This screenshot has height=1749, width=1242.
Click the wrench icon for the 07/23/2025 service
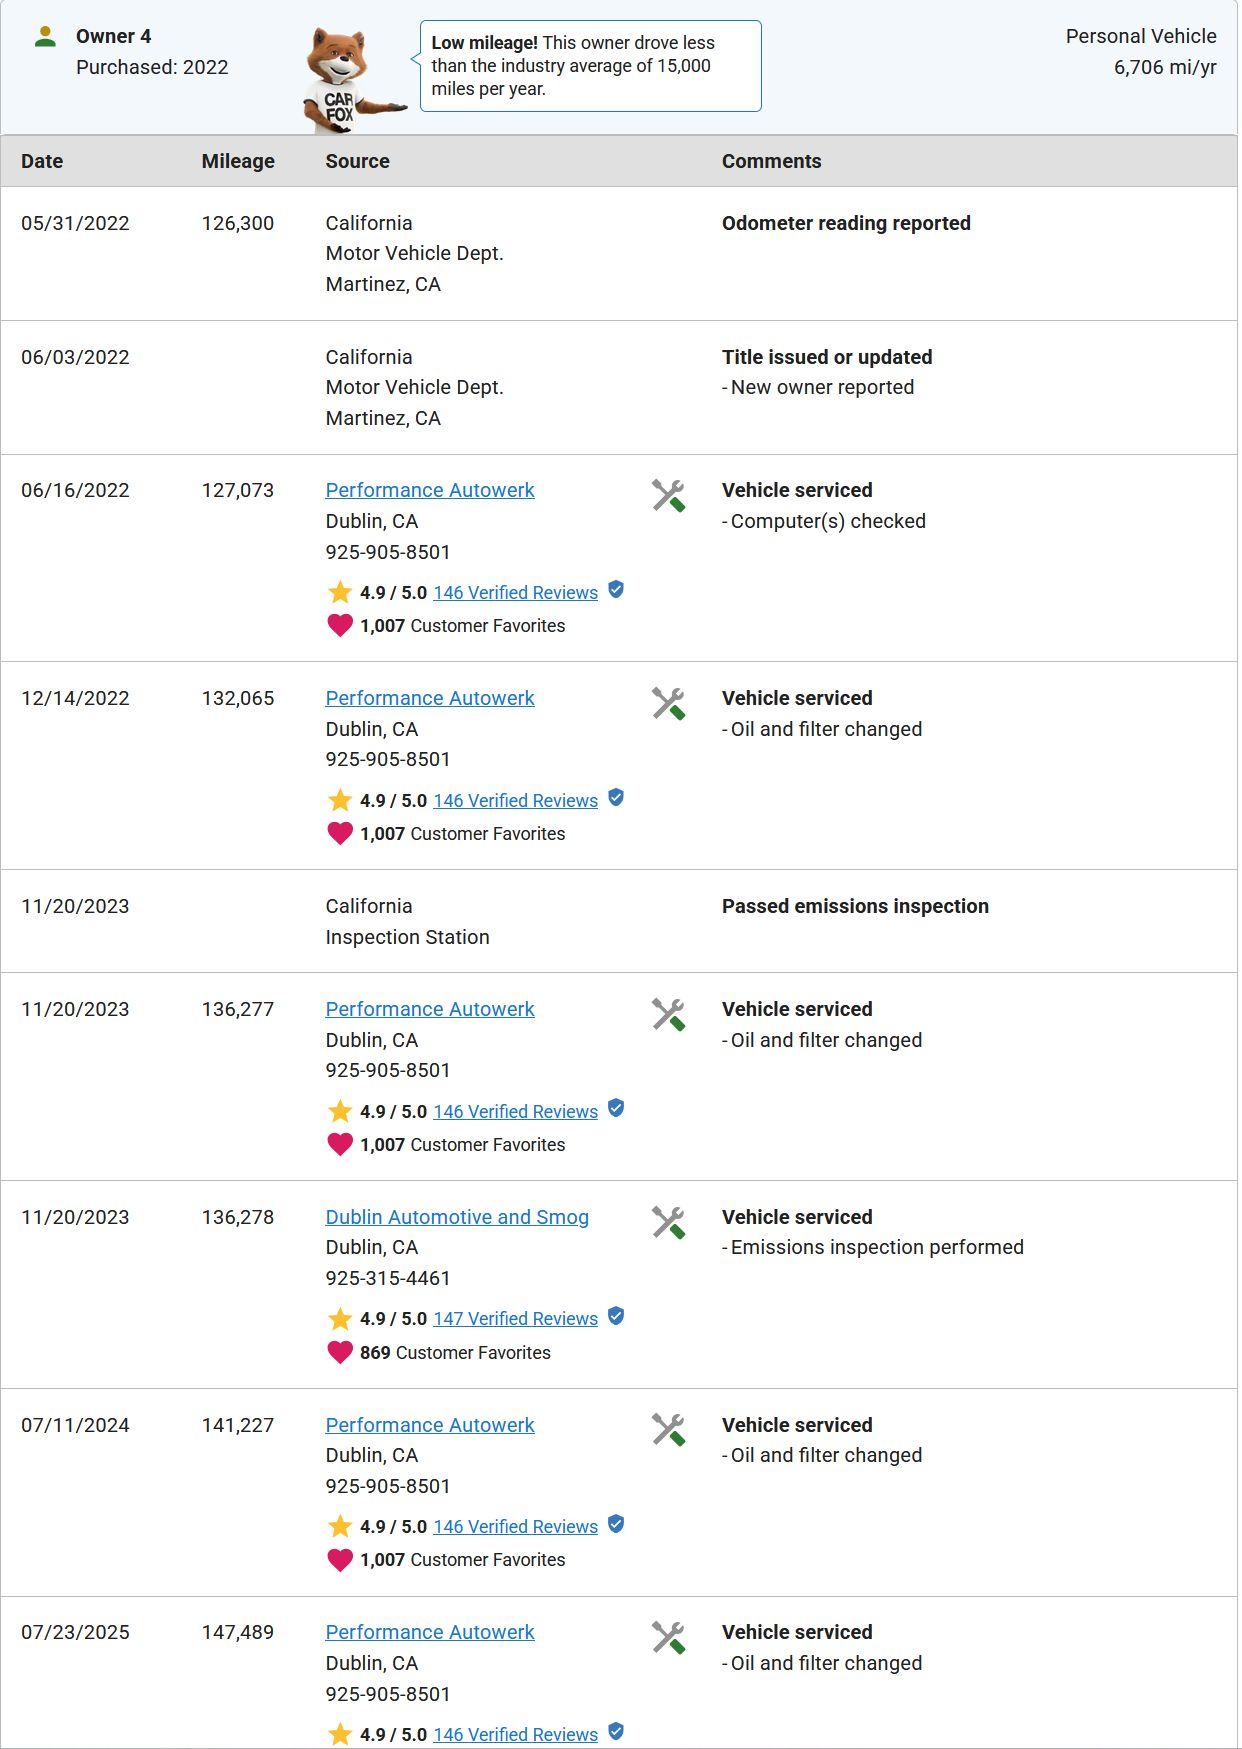point(668,1637)
